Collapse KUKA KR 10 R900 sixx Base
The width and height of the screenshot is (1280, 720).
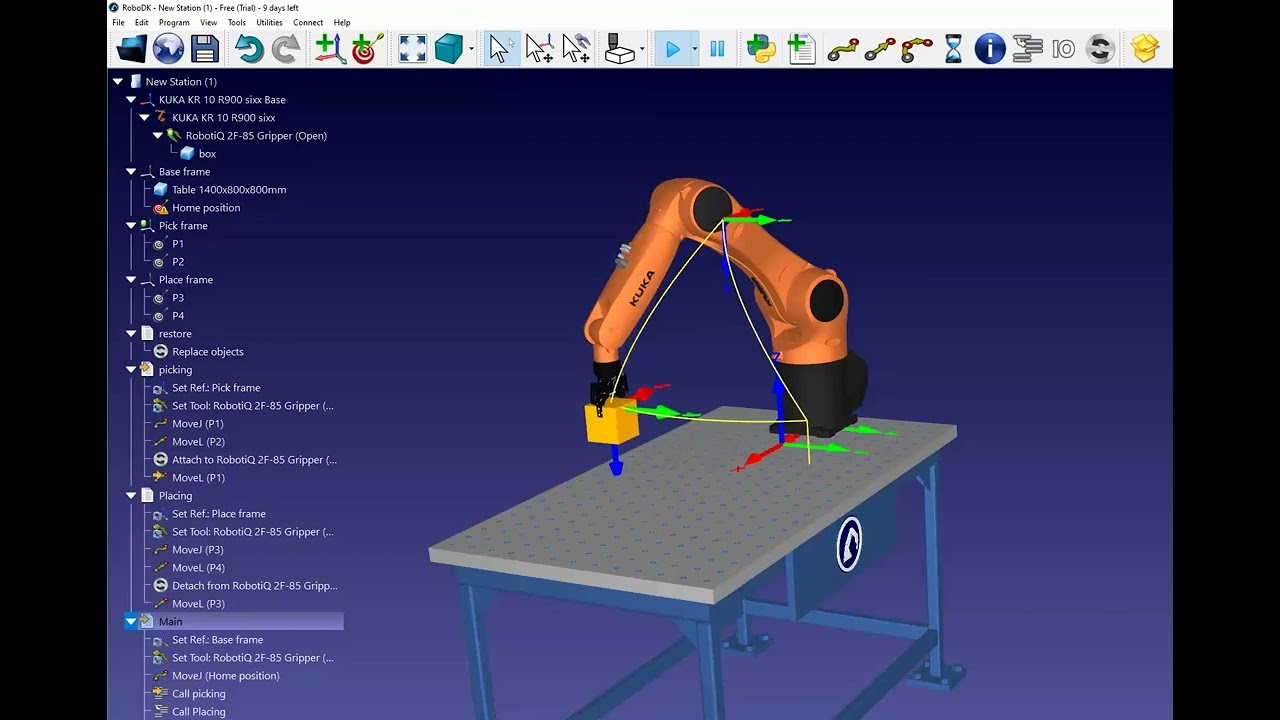tap(131, 100)
